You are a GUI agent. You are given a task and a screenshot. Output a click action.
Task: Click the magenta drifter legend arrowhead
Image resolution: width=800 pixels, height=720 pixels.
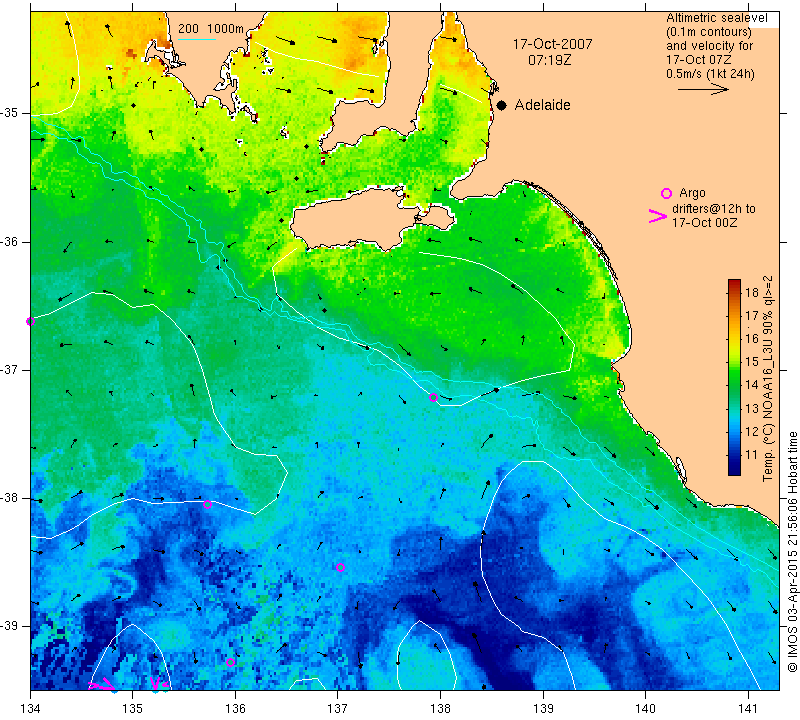(658, 216)
